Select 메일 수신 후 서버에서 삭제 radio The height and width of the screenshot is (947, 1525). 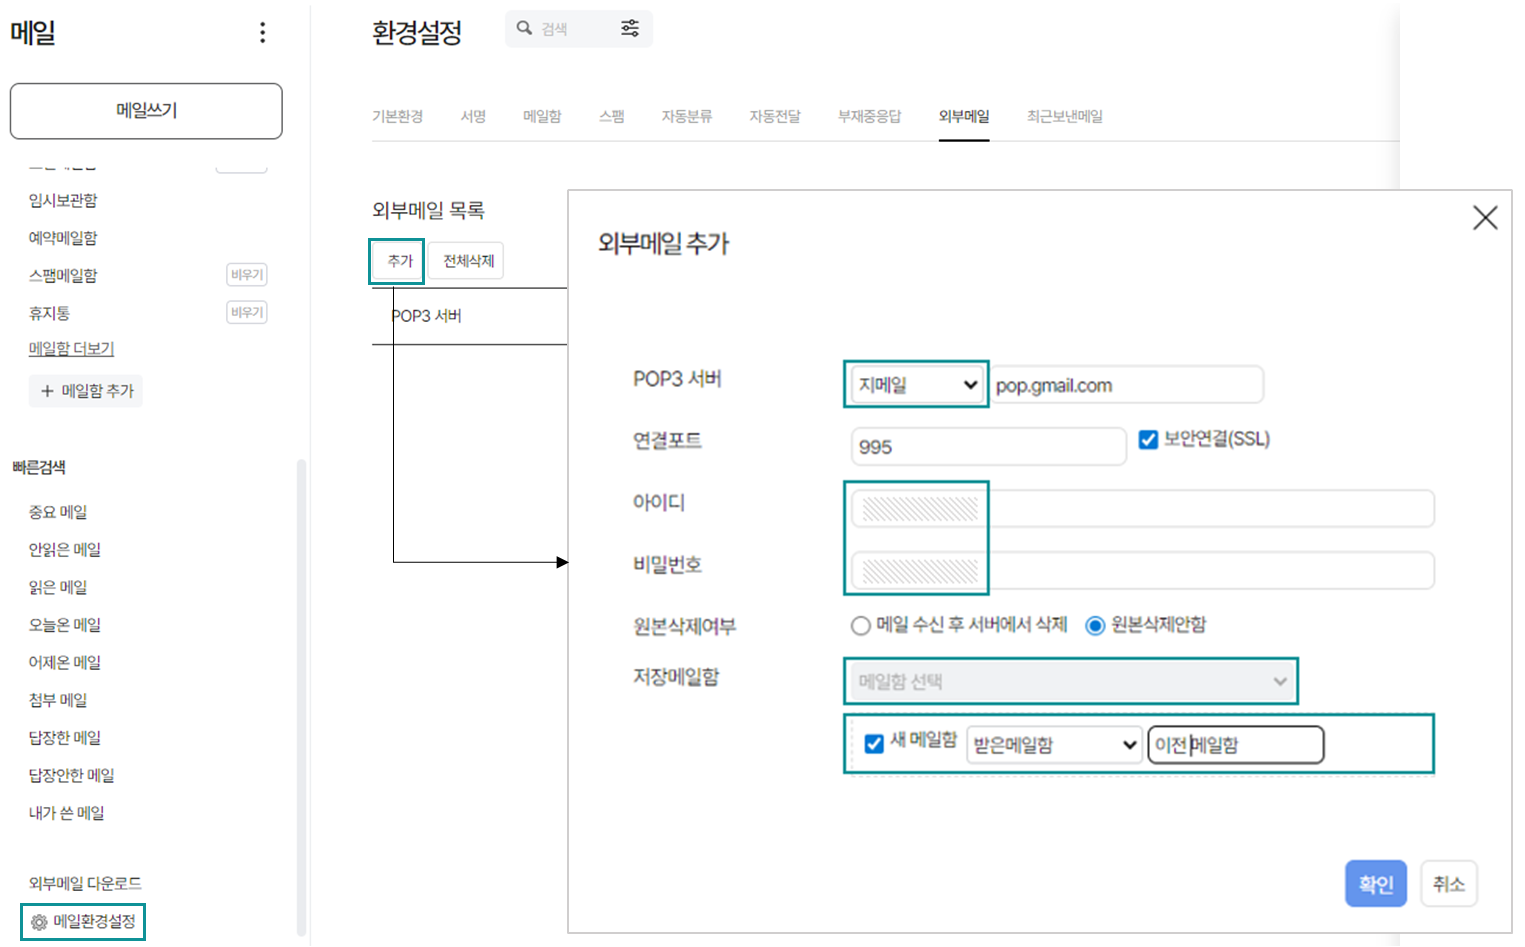click(x=860, y=626)
